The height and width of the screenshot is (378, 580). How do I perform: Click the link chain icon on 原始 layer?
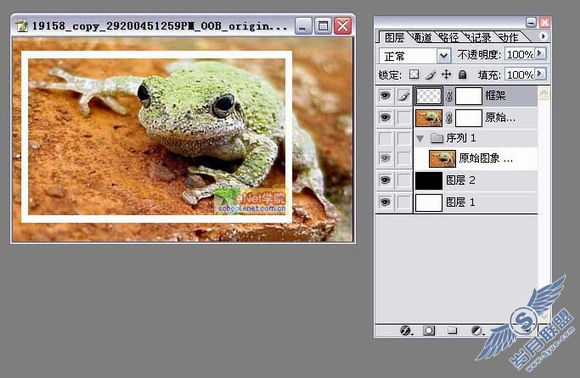click(449, 118)
